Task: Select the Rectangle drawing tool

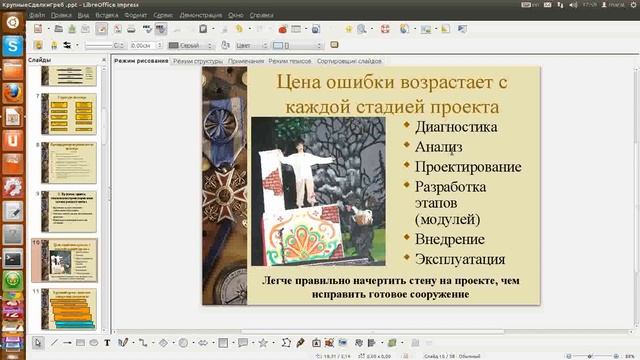Action: point(80,343)
